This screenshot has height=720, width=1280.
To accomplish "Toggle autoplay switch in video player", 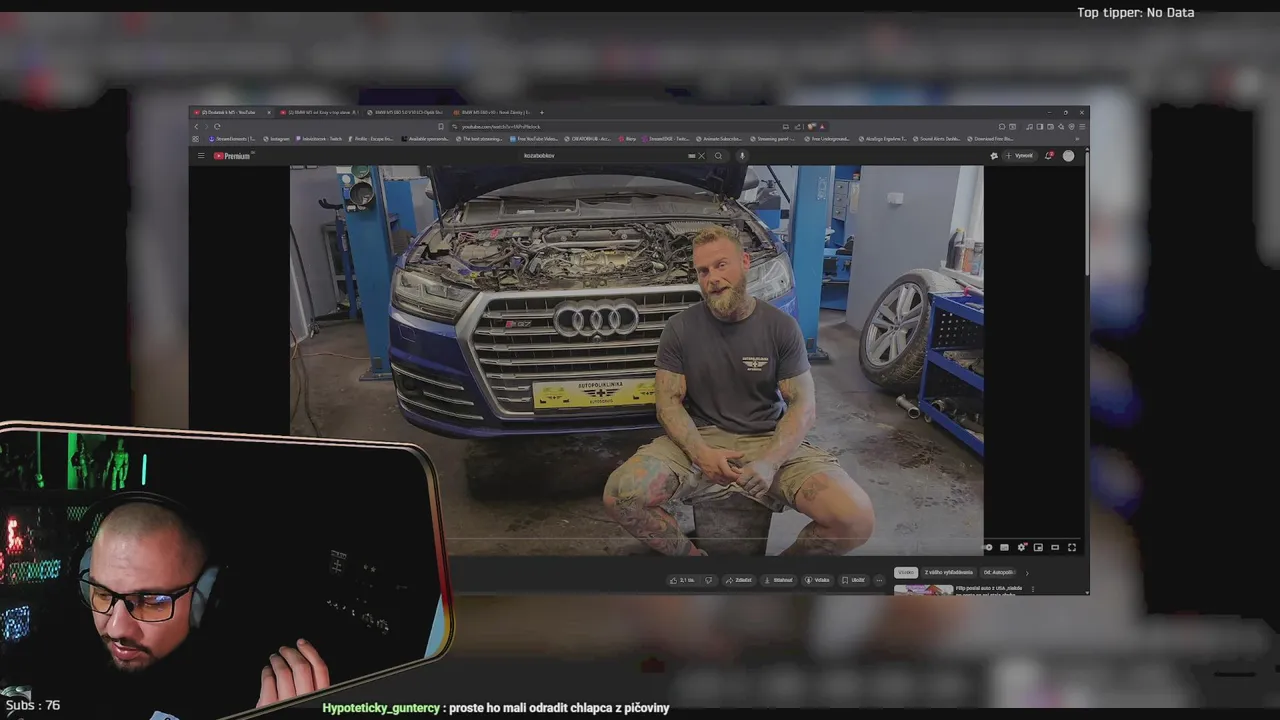I will tap(987, 547).
